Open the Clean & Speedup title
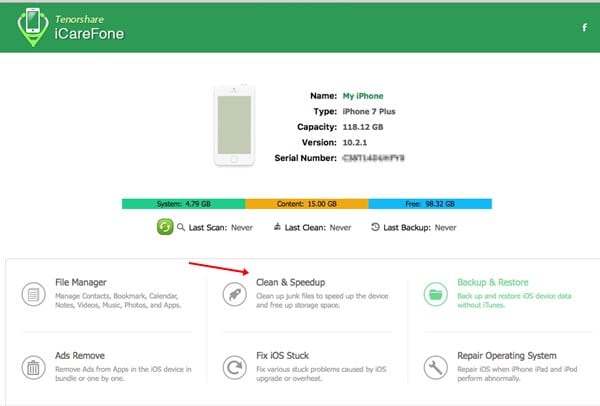This screenshot has width=600, height=406. tap(291, 282)
